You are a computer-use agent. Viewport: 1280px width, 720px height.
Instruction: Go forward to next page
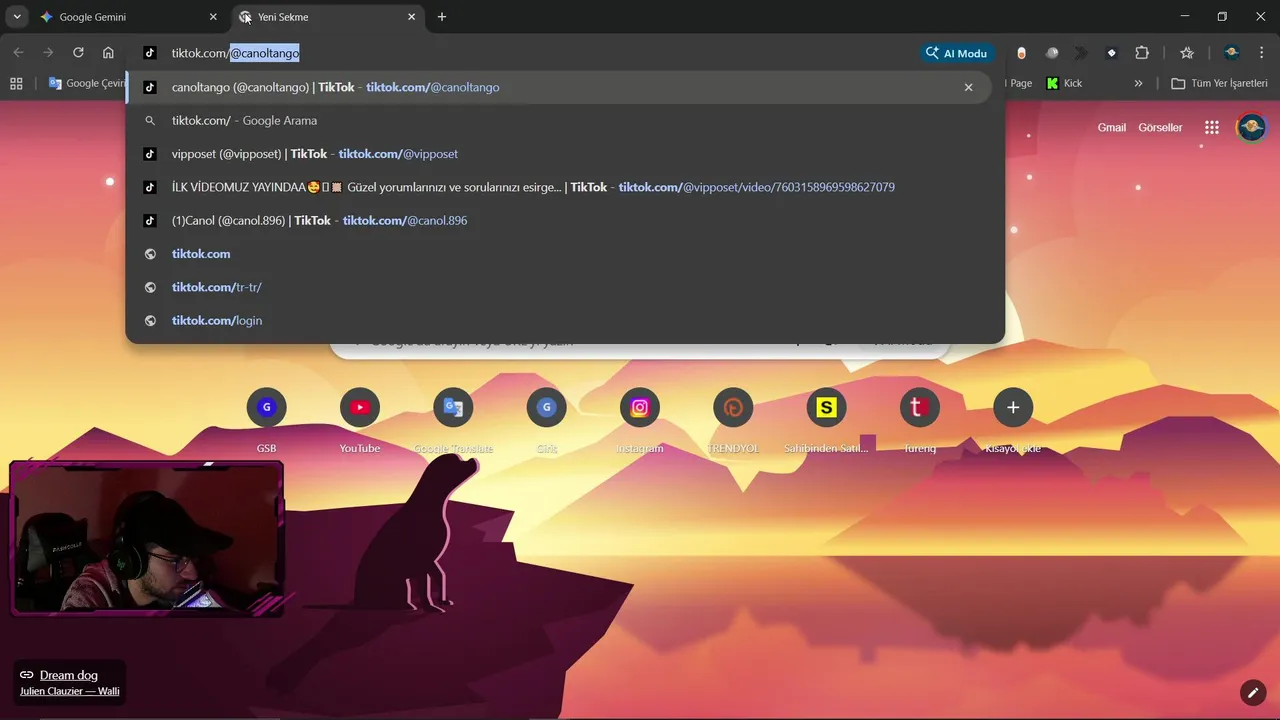[48, 53]
